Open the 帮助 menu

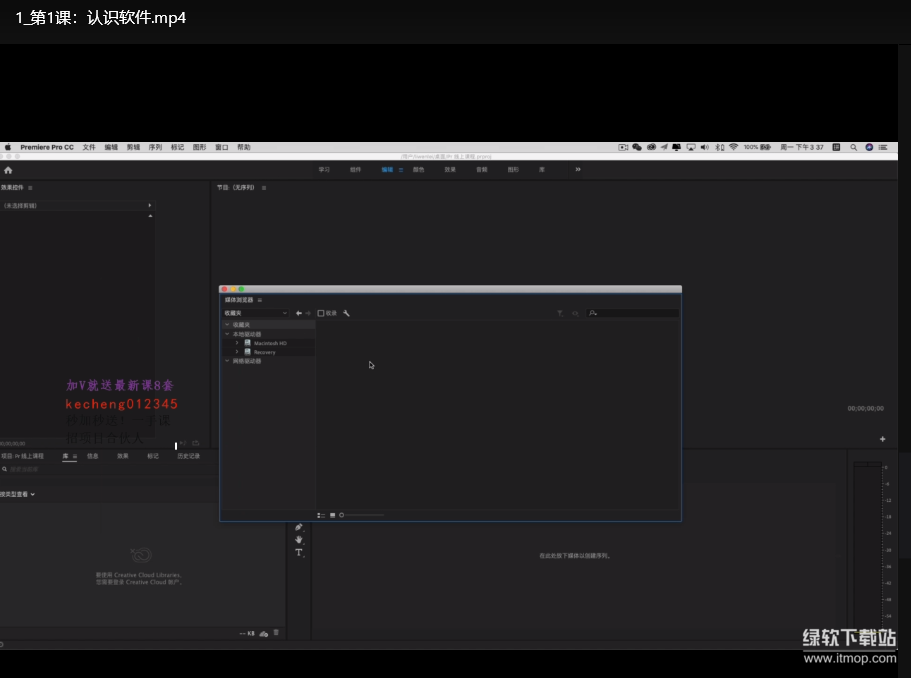(243, 148)
